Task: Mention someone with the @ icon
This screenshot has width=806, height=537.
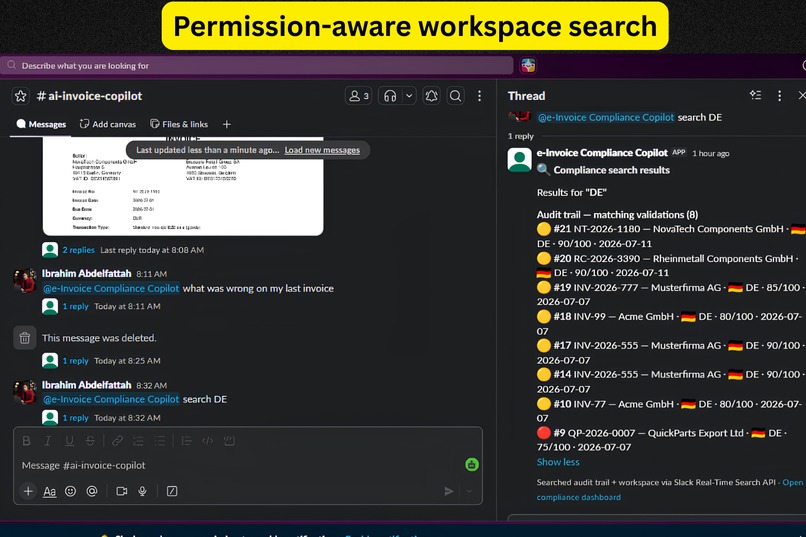Action: coord(91,491)
